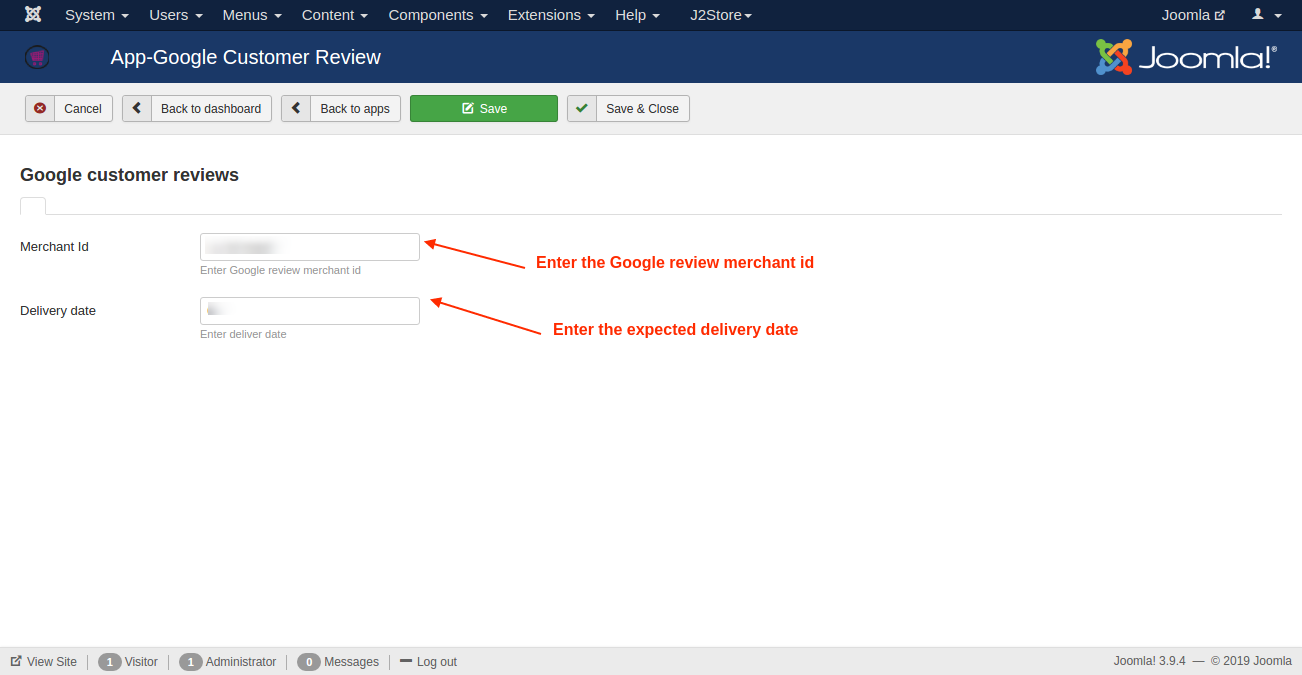Open the Components menu

pyautogui.click(x=438, y=15)
